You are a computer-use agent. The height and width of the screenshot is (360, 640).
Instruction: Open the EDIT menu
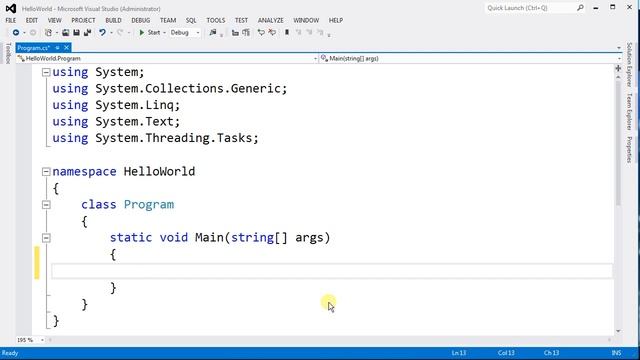pos(31,20)
